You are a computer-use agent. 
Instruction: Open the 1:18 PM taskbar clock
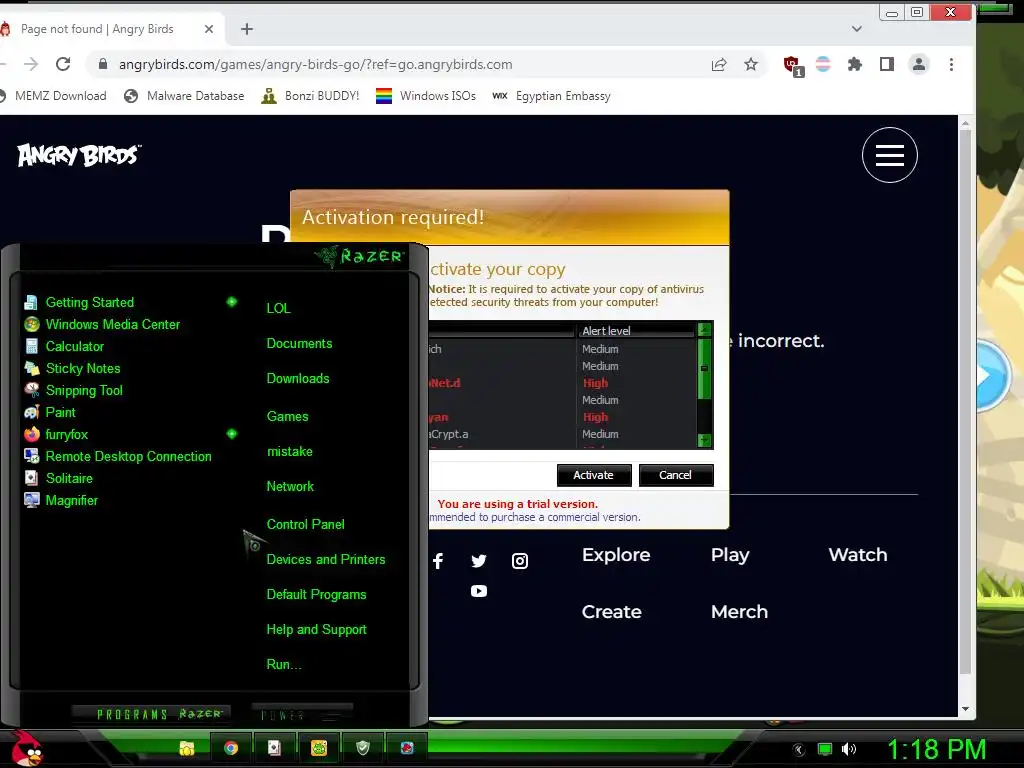pos(936,749)
